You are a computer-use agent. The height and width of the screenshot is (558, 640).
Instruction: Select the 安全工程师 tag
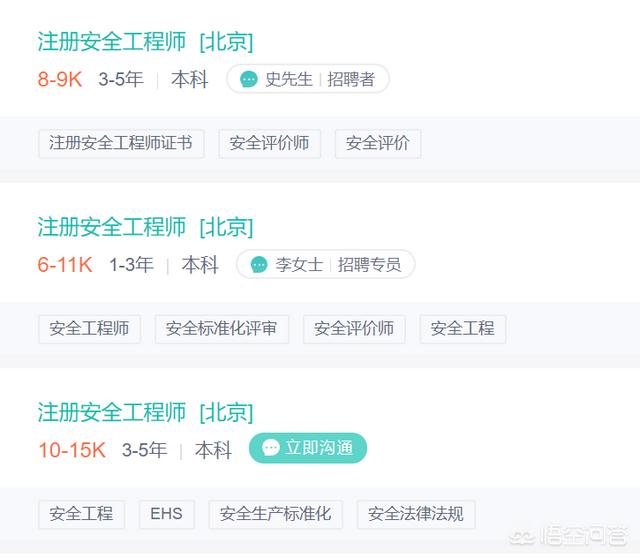90,329
